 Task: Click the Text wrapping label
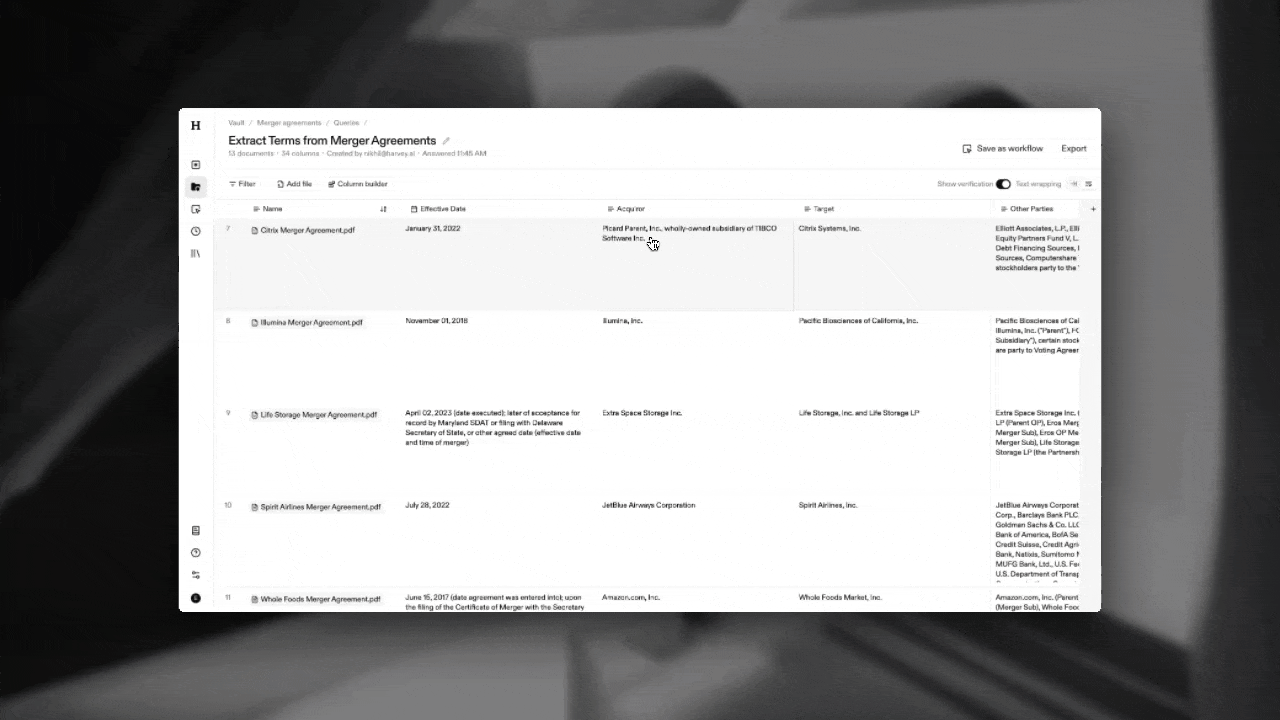point(1038,184)
